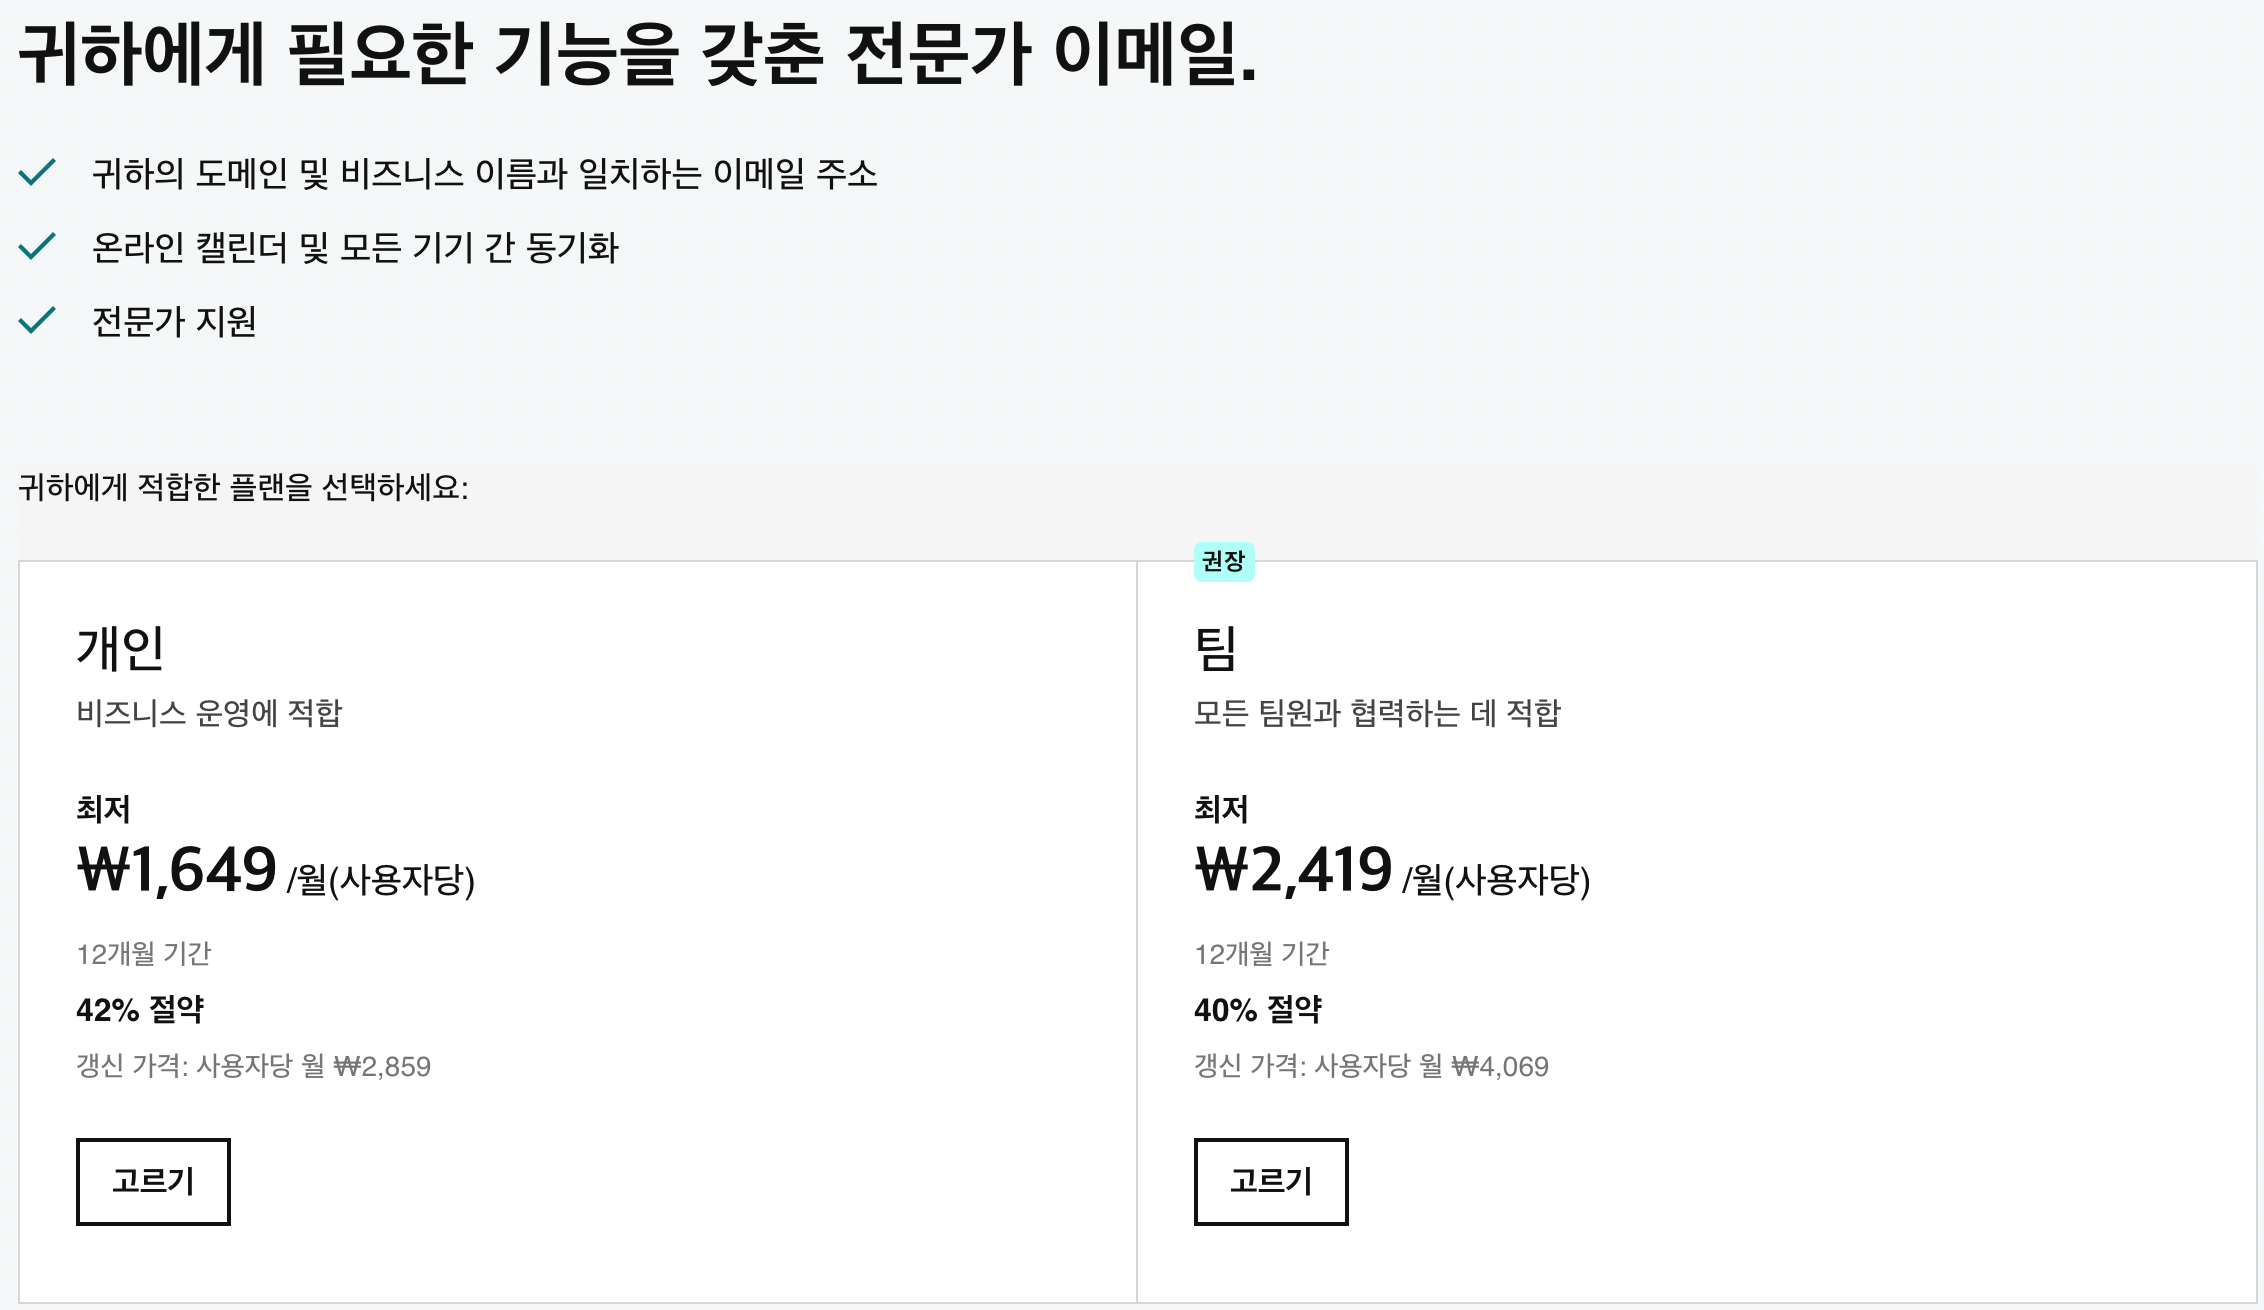Screen dimensions: 2264x1310
Task: Click the 온라인 캘린더 및 모든 기기 간 동기화 text
Action: pyautogui.click(x=355, y=247)
